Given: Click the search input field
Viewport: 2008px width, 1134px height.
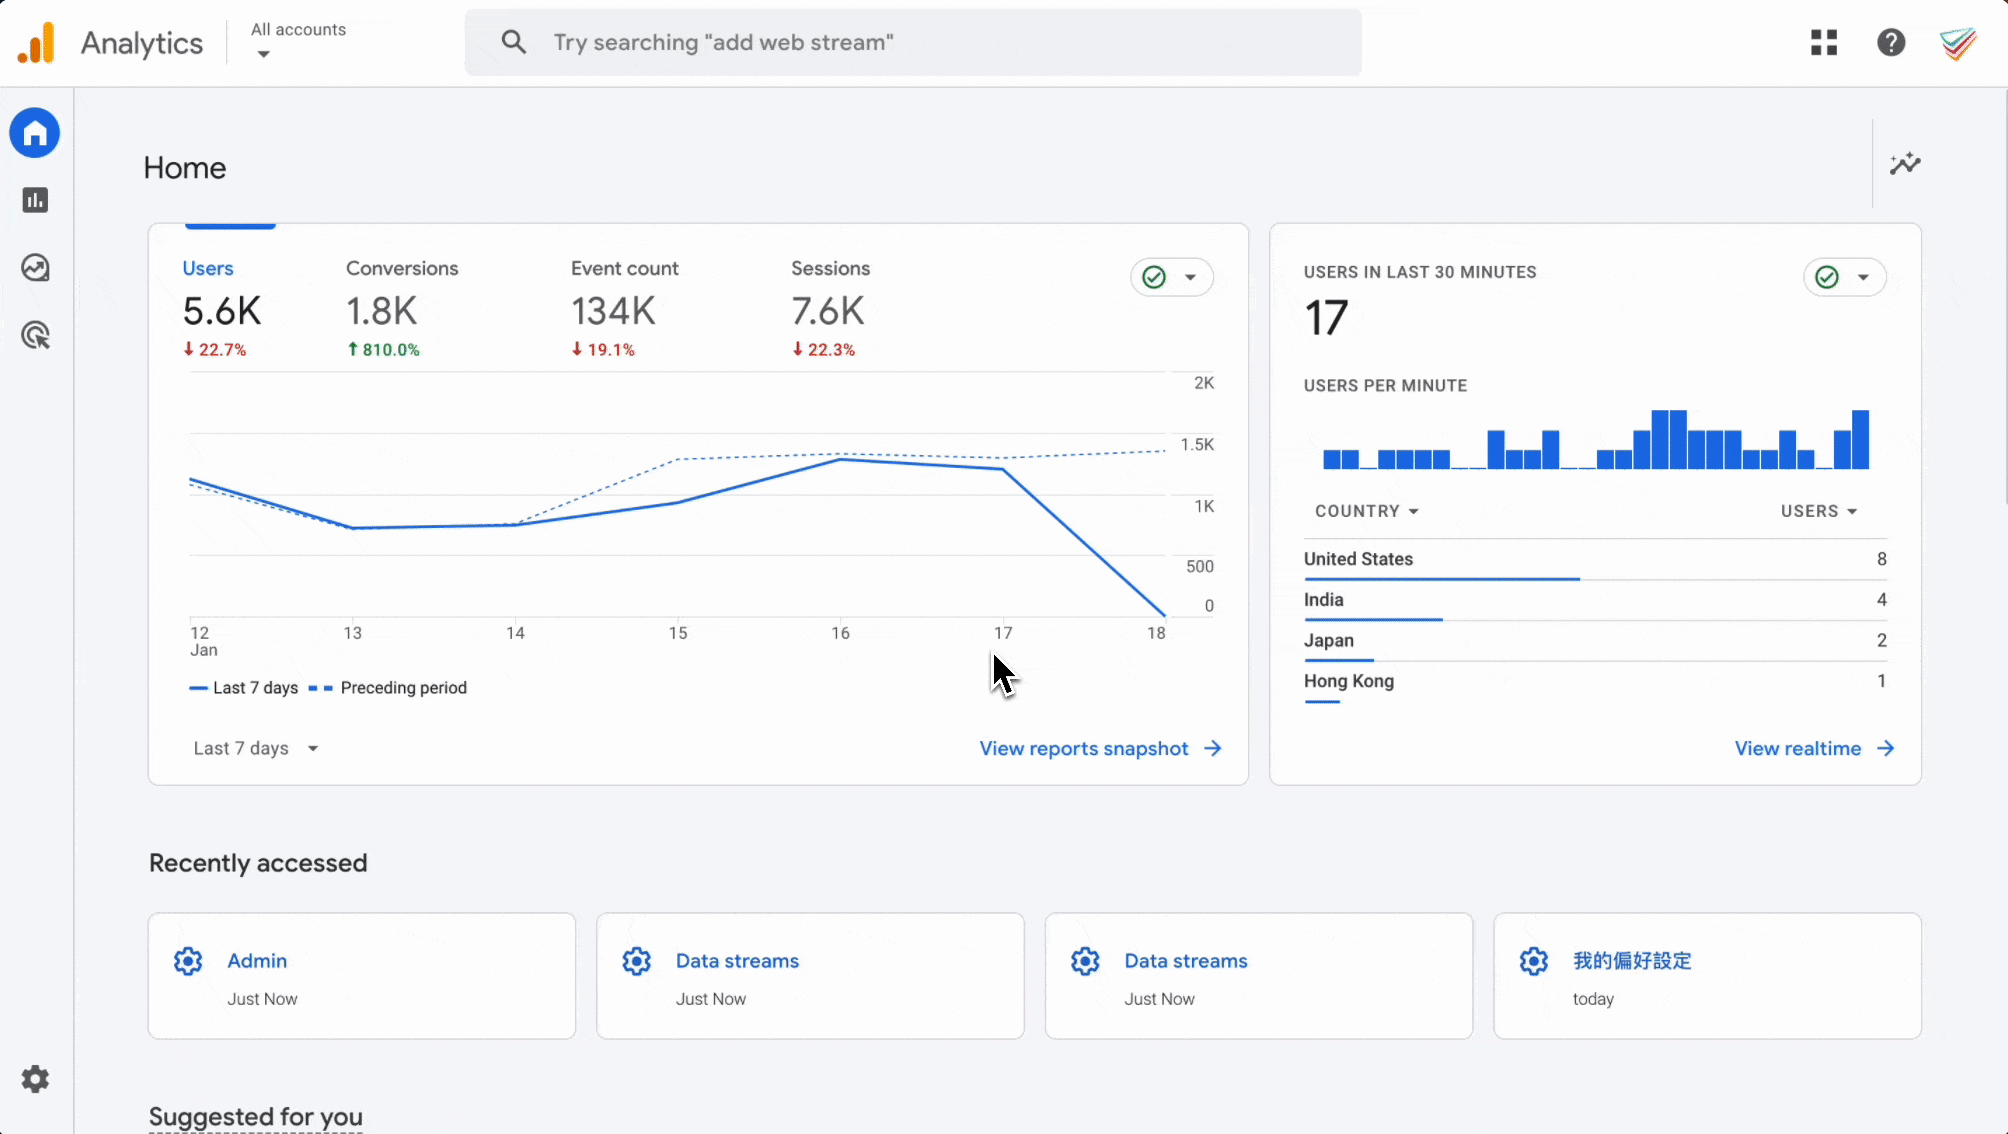Looking at the screenshot, I should coord(913,42).
